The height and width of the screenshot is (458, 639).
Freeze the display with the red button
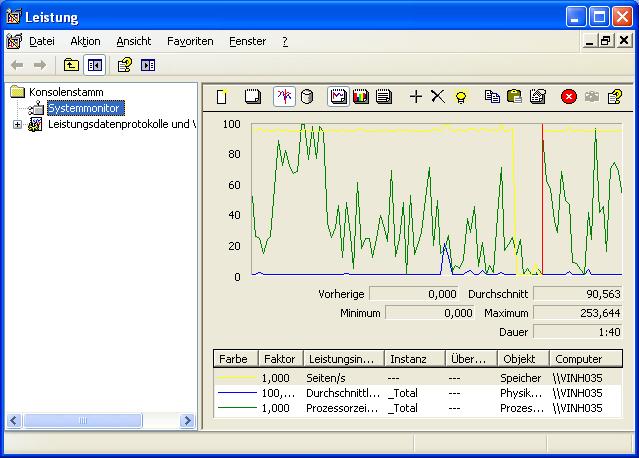(x=569, y=97)
